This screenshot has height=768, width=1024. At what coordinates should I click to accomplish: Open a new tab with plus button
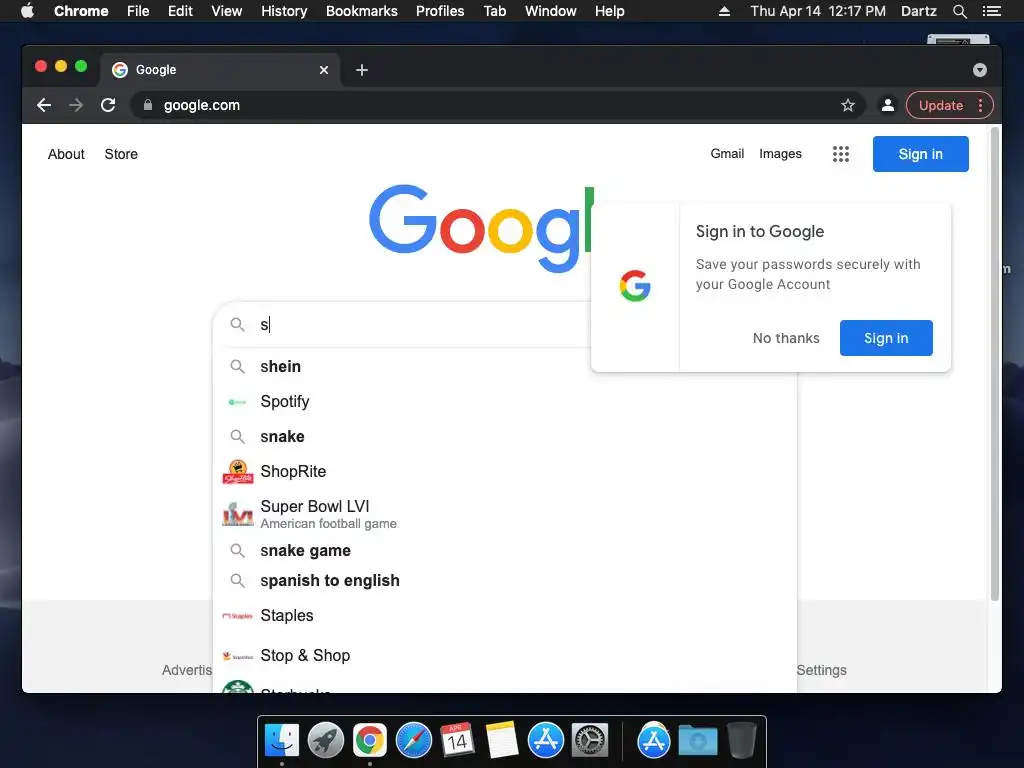click(x=362, y=70)
